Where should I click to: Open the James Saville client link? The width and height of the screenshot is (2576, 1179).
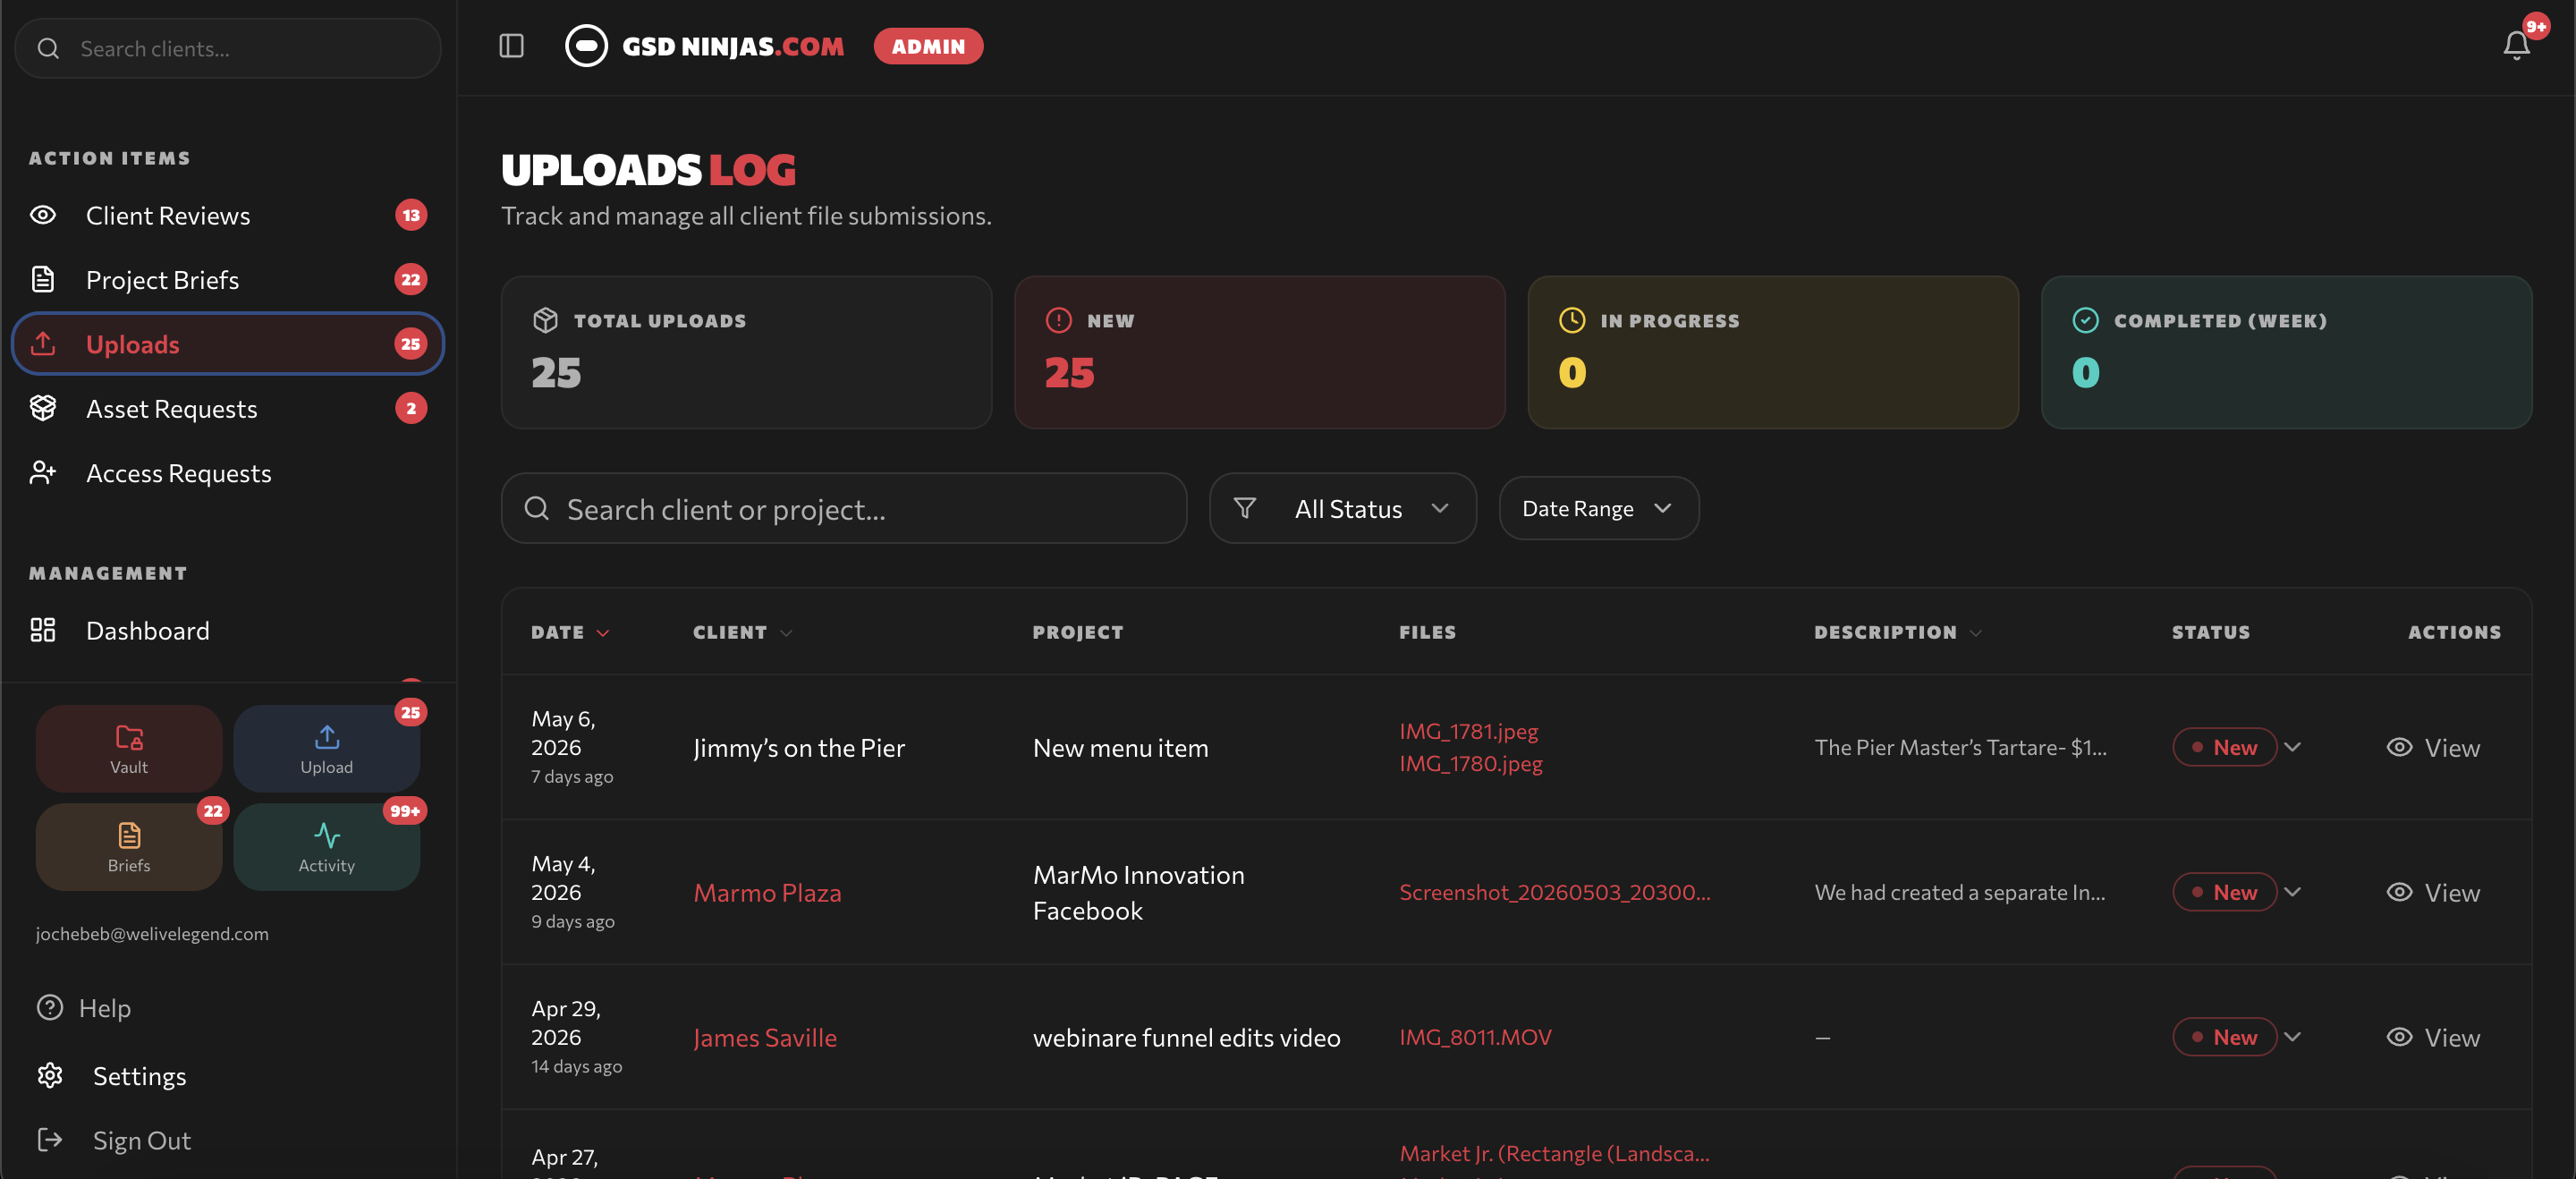click(765, 1037)
